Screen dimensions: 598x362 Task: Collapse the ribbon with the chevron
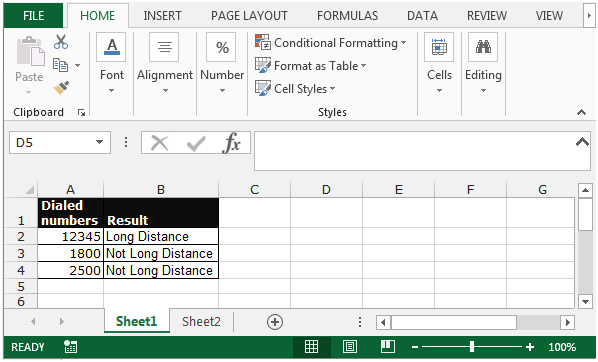click(581, 112)
